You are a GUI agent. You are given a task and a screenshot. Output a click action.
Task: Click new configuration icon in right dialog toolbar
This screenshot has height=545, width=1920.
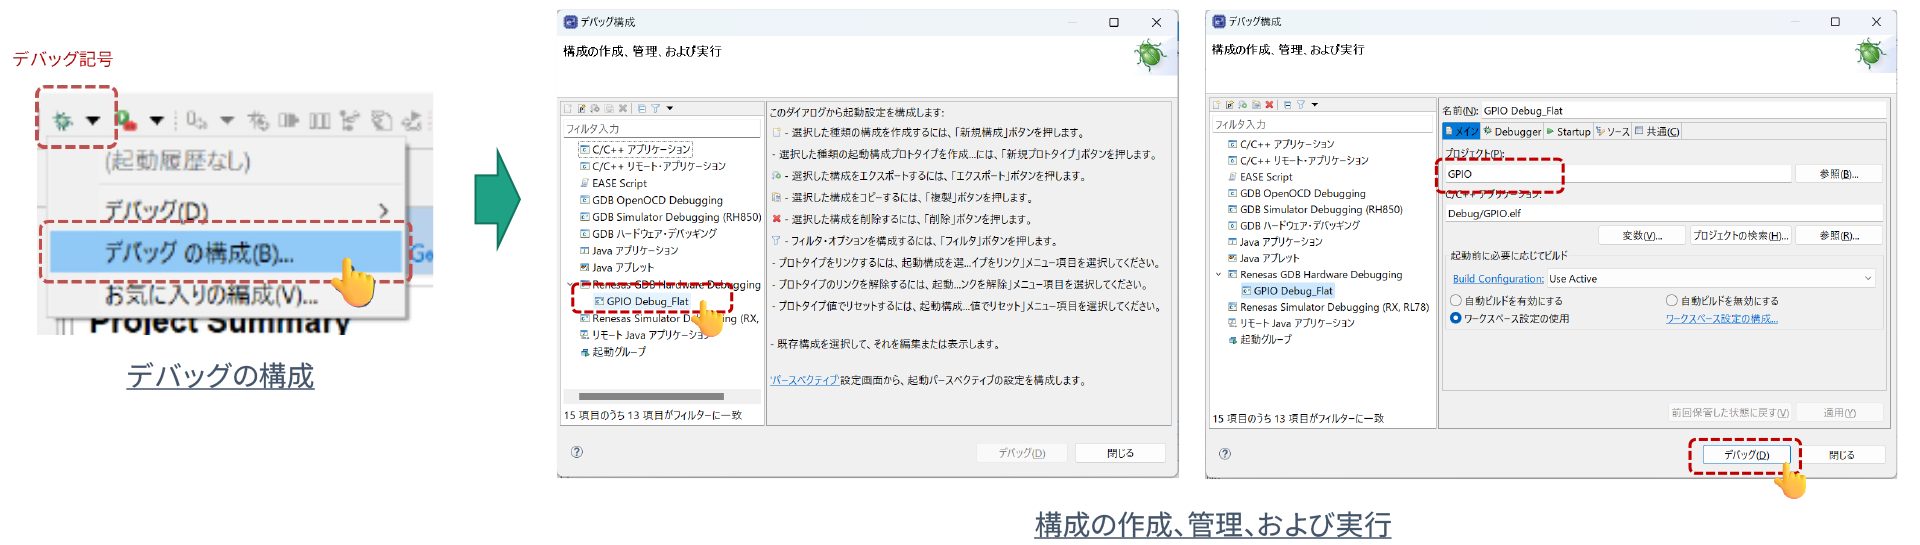tap(1218, 104)
